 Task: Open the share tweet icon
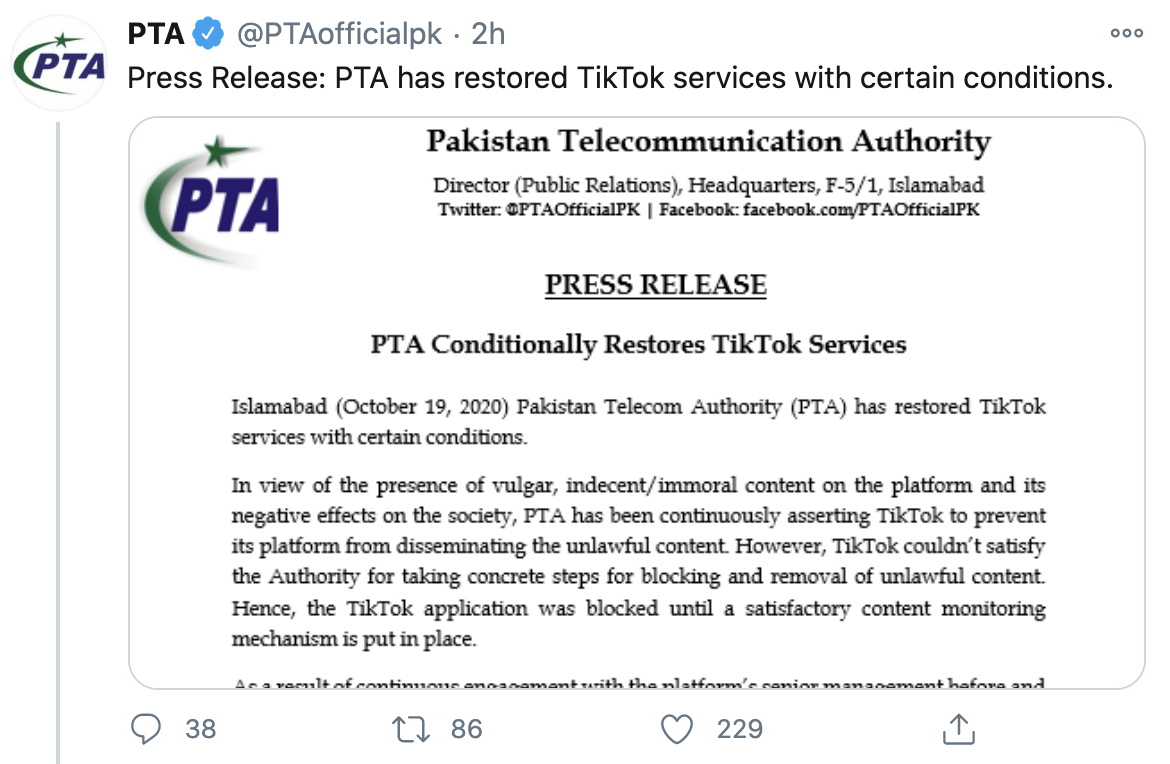tap(957, 728)
